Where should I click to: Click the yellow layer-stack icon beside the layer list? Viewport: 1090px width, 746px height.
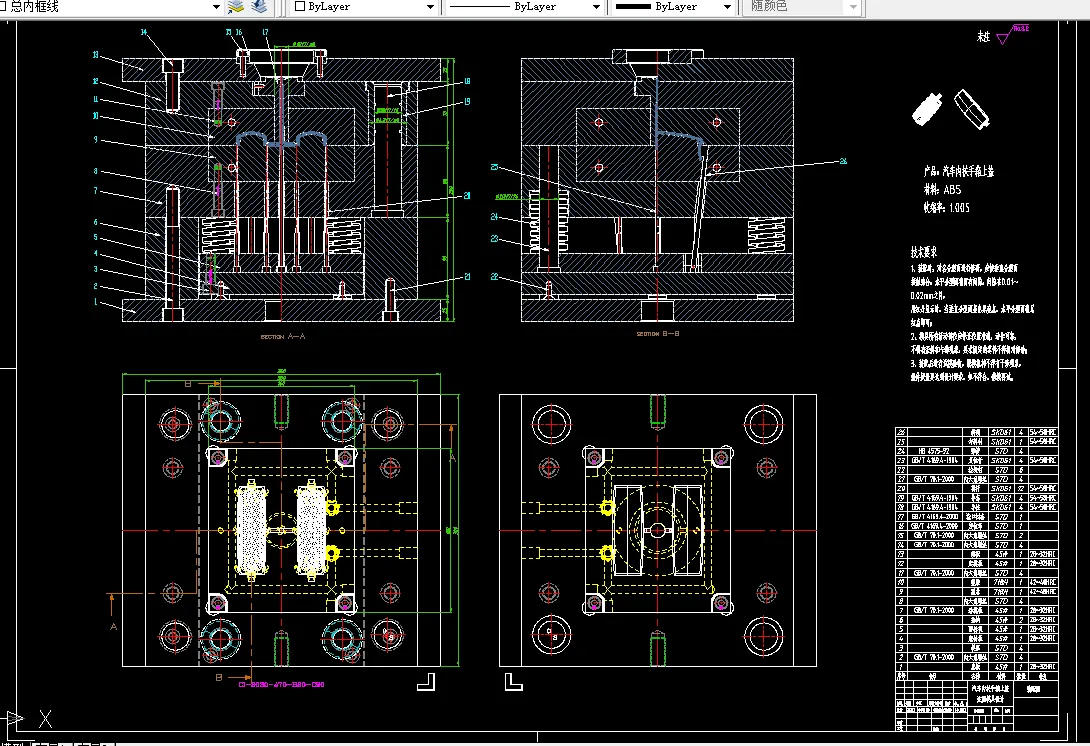(x=236, y=7)
